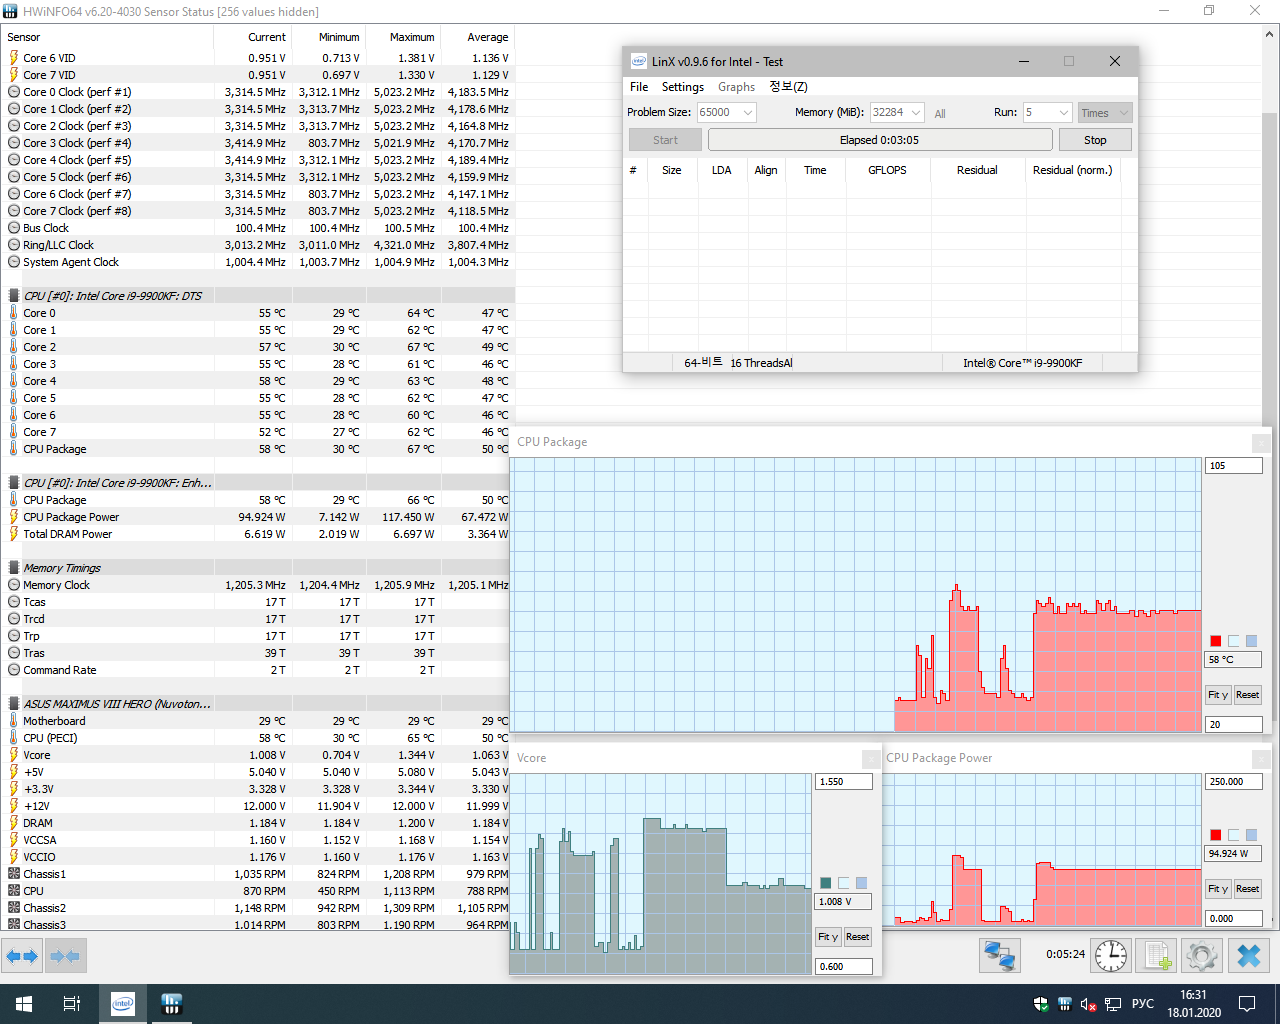Viewport: 1280px width, 1024px height.
Task: Open the remote network monitors button in HWiNFO
Action: point(999,956)
